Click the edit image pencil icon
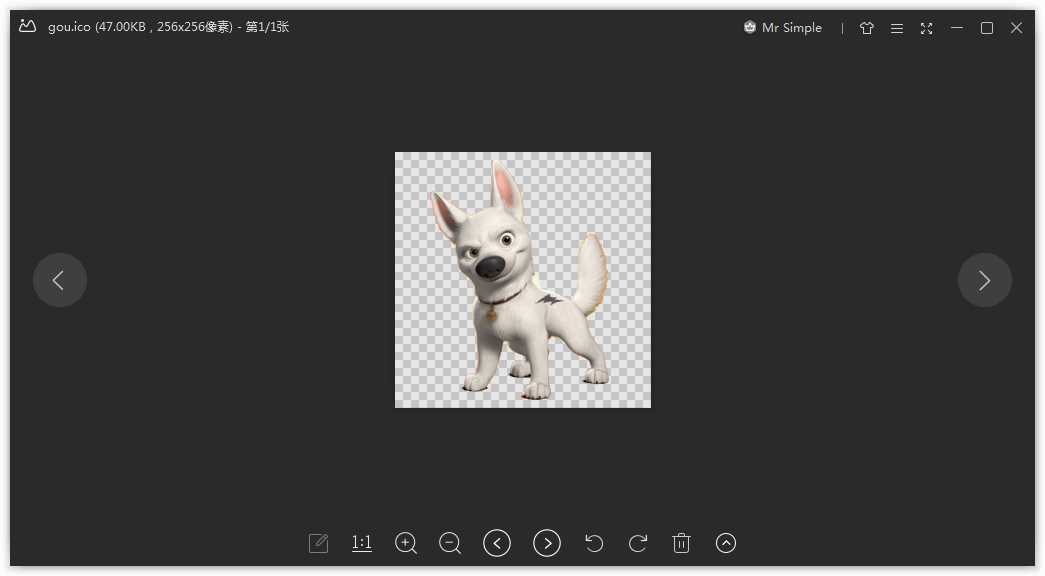The image size is (1045, 576). pyautogui.click(x=319, y=543)
